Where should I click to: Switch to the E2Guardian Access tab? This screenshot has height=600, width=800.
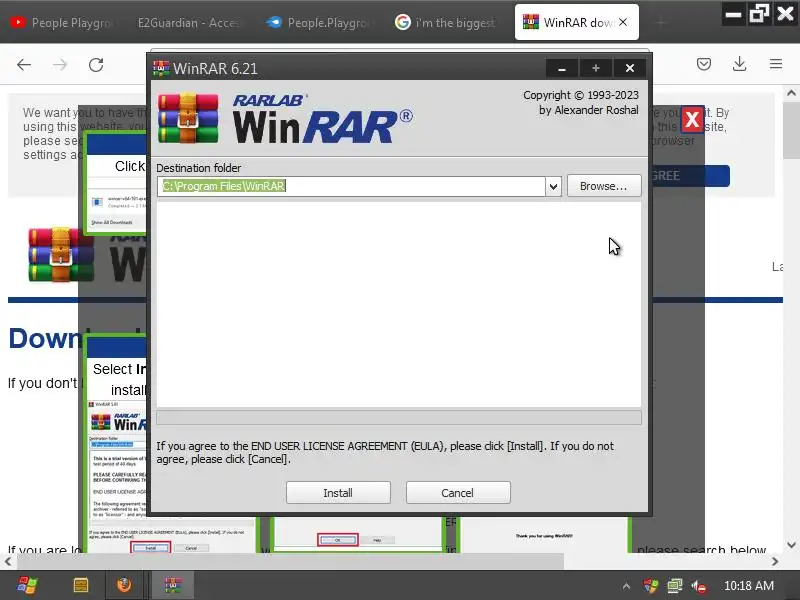coord(188,22)
